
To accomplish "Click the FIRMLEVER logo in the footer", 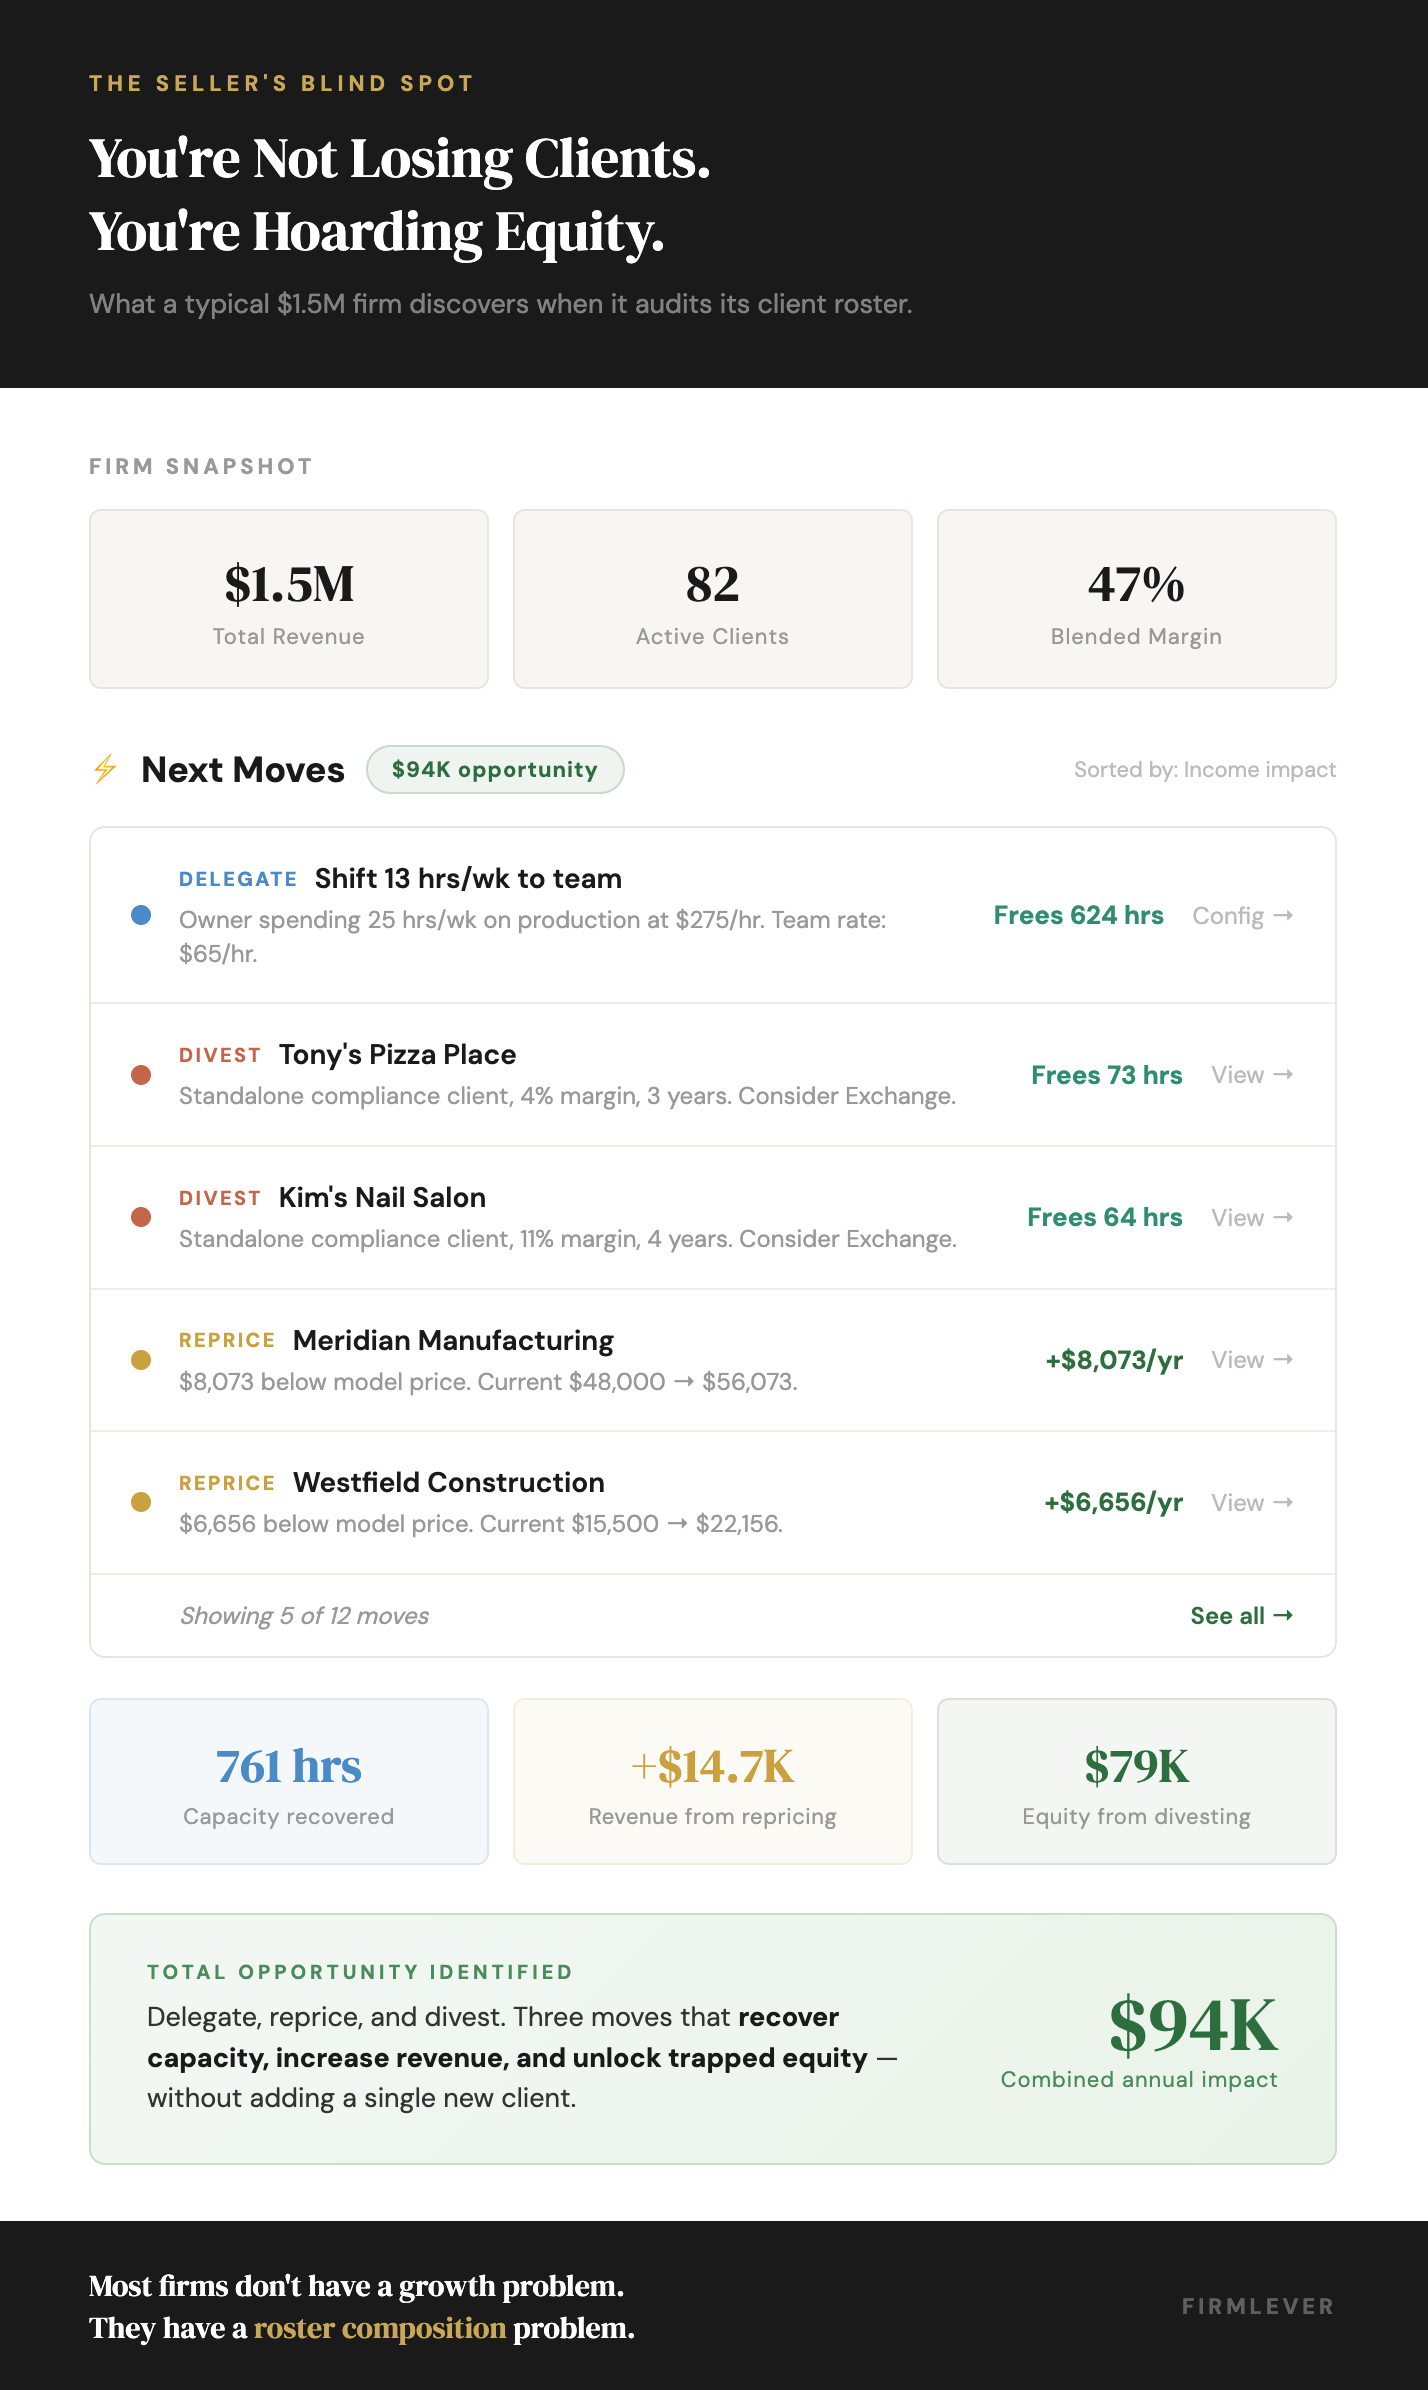I will [1257, 2306].
